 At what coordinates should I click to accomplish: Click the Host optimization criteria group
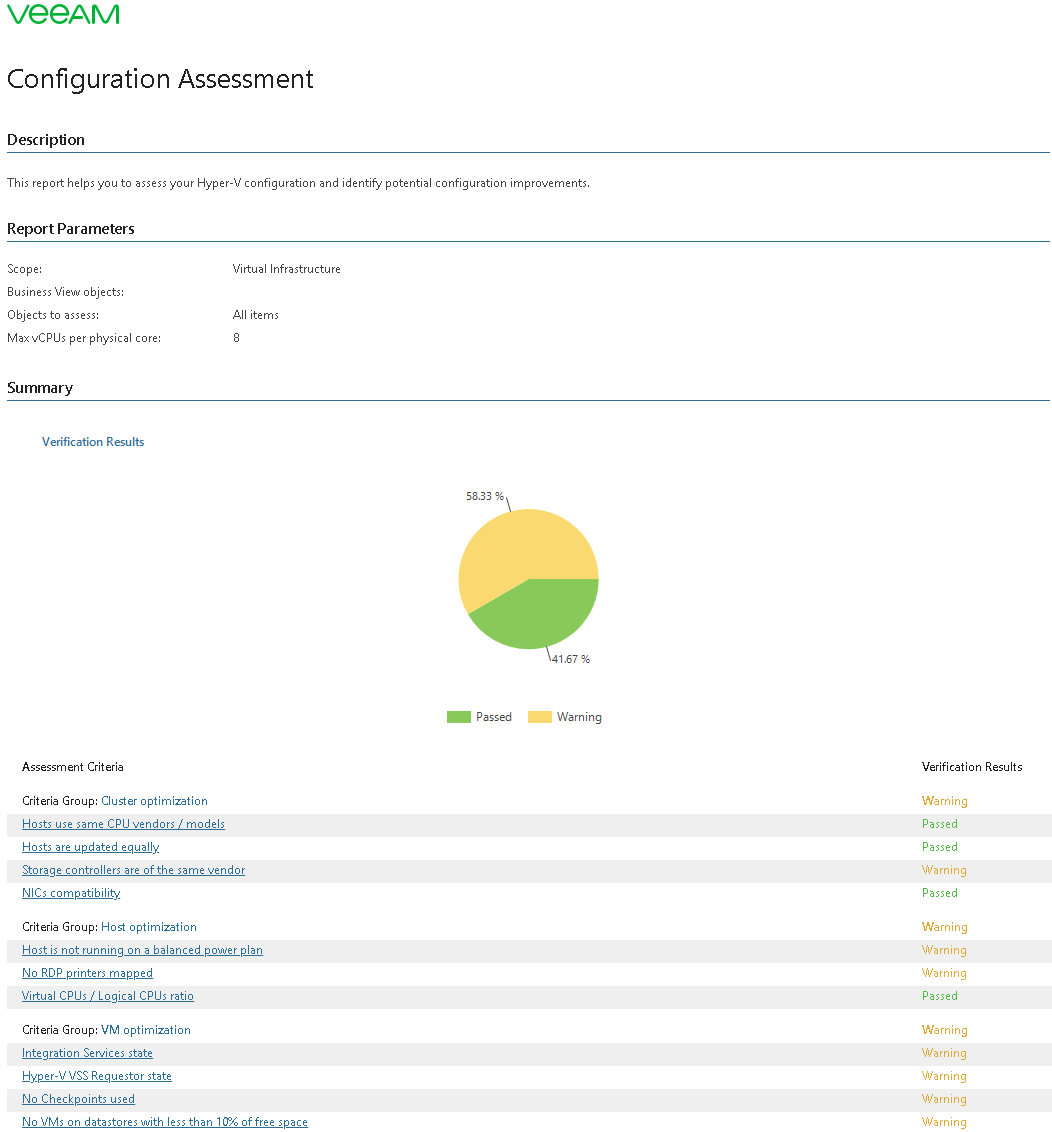coord(149,927)
